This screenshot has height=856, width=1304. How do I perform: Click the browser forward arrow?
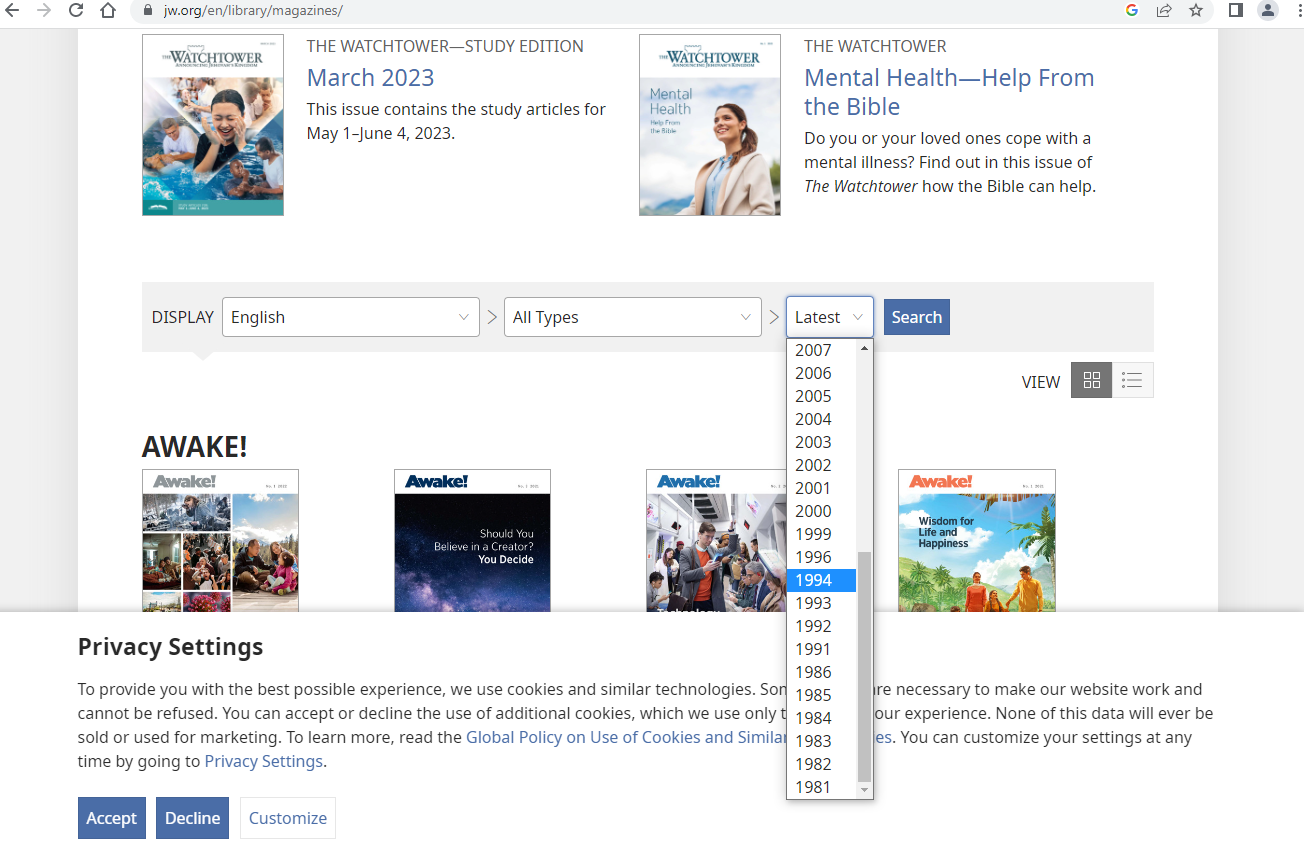click(43, 11)
